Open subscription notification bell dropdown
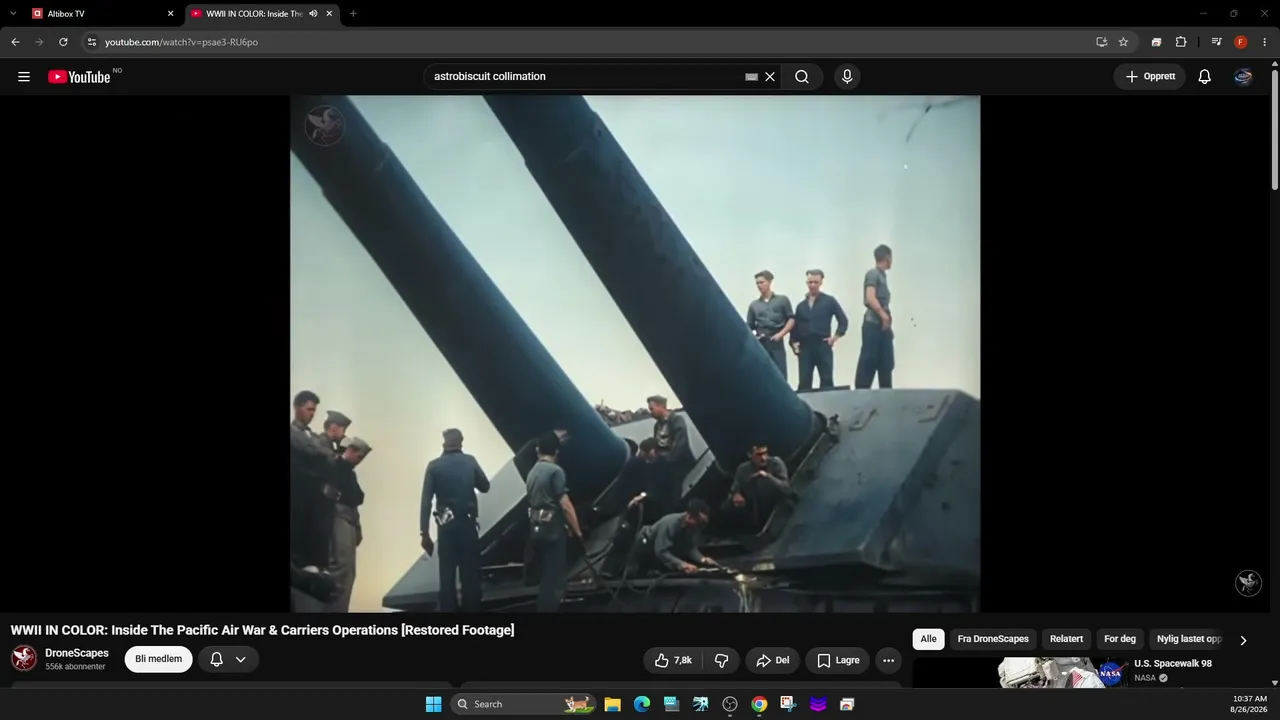This screenshot has width=1280, height=720. [x=228, y=659]
